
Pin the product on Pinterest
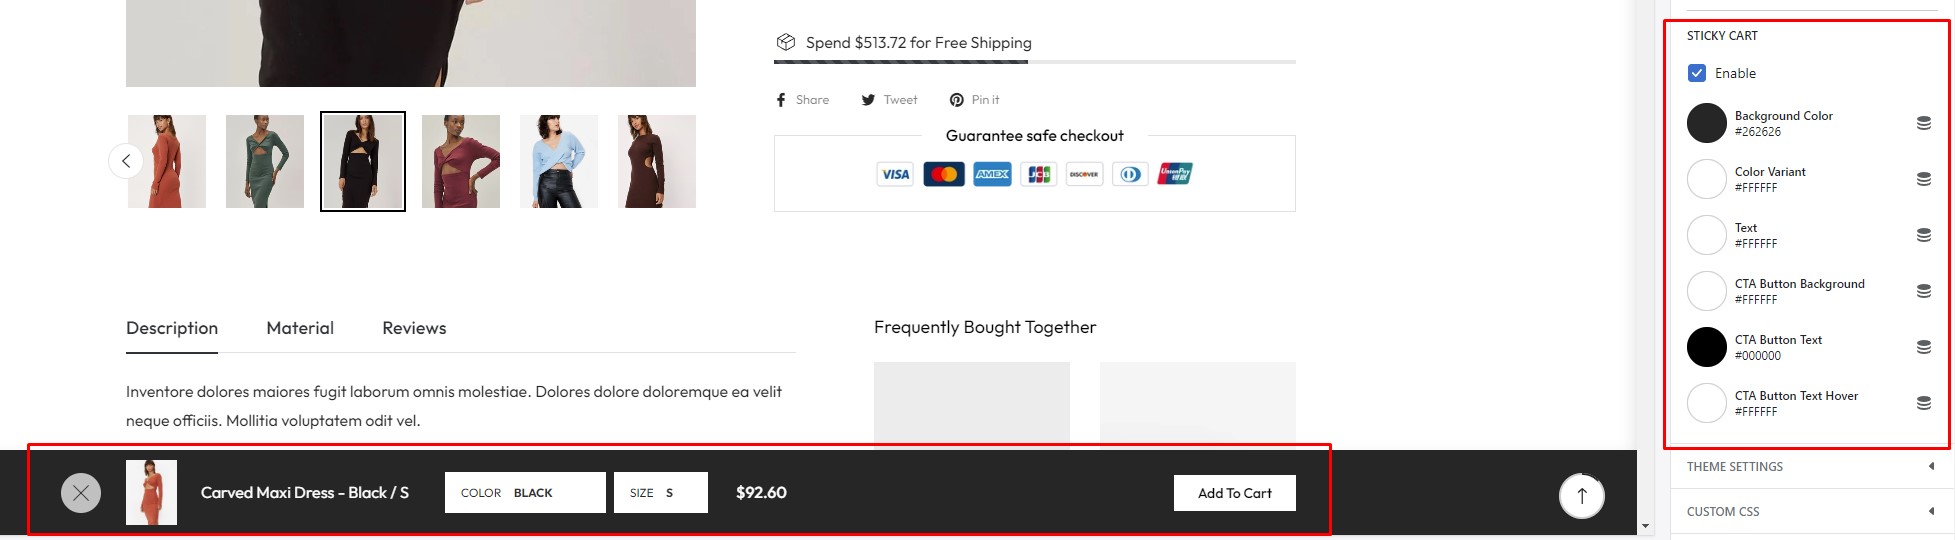974,100
